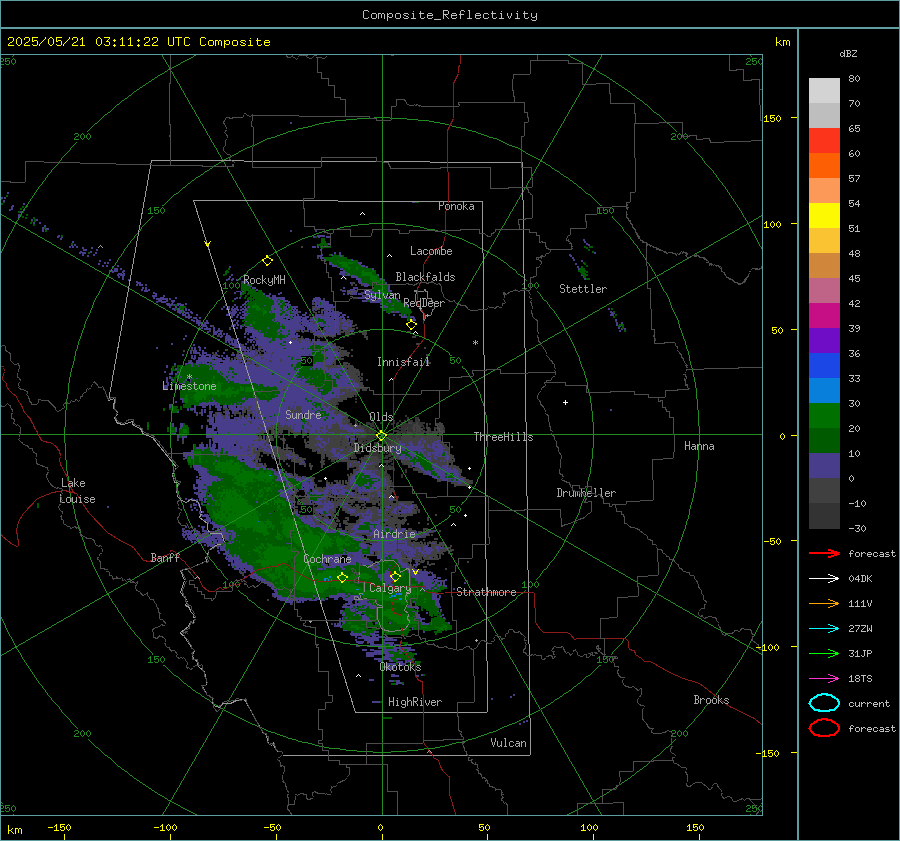Click the Lacombe city label
This screenshot has width=900, height=841.
pos(431,251)
